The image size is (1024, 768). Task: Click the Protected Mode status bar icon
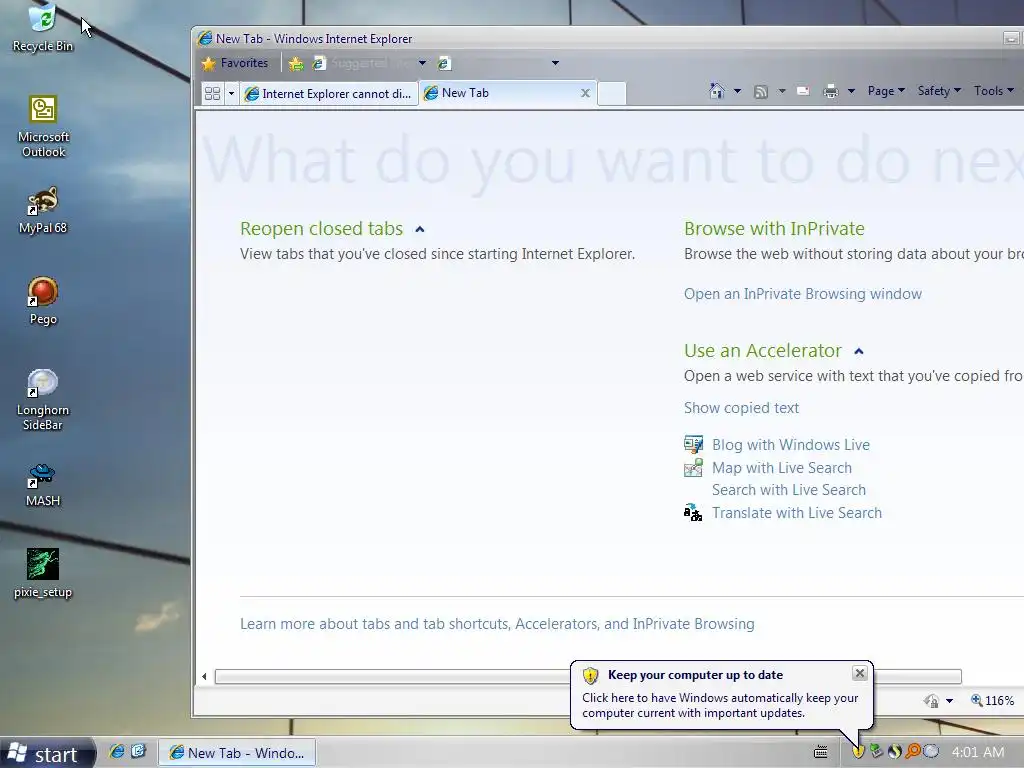[931, 701]
